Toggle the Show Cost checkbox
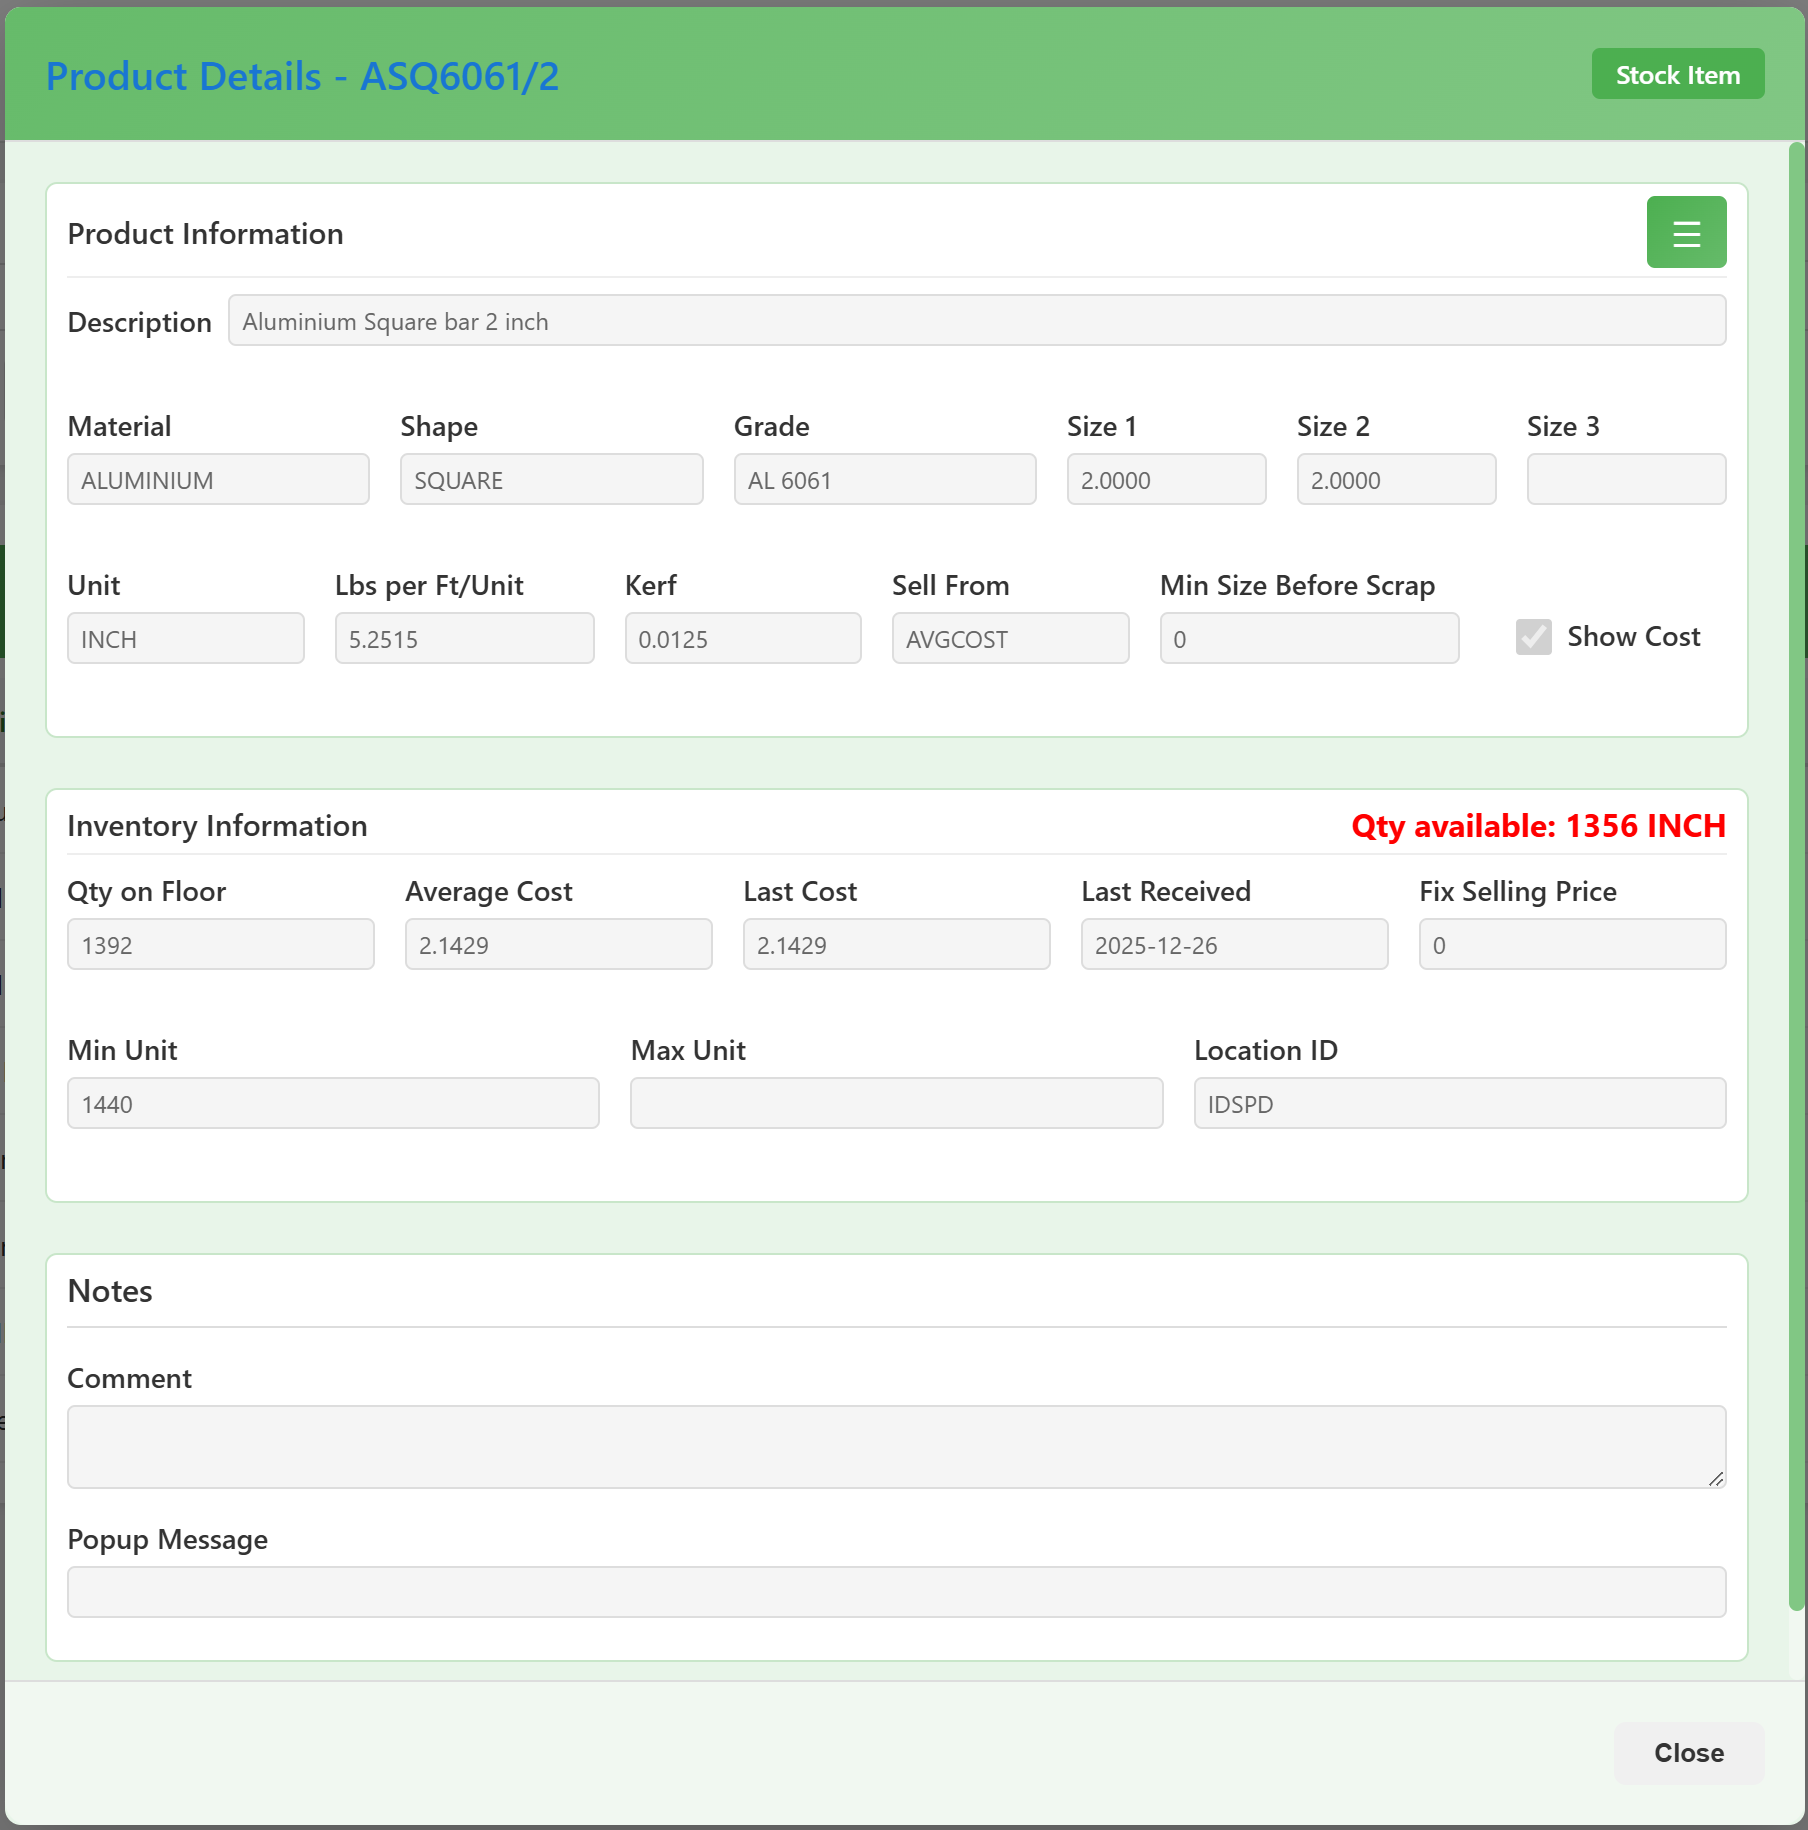Viewport: 1808px width, 1830px height. [1533, 637]
